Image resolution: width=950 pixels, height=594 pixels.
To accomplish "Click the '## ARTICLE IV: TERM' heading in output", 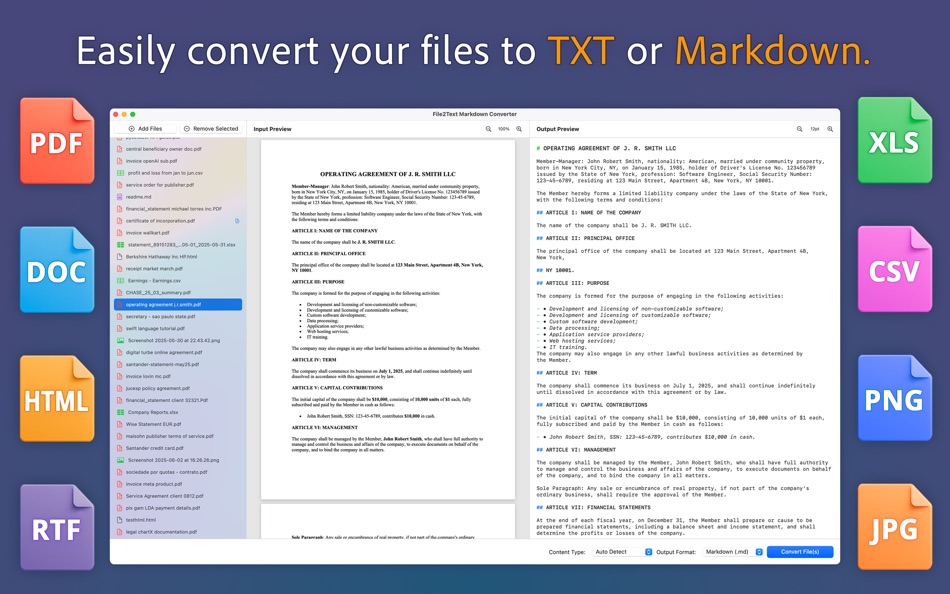I will (566, 373).
